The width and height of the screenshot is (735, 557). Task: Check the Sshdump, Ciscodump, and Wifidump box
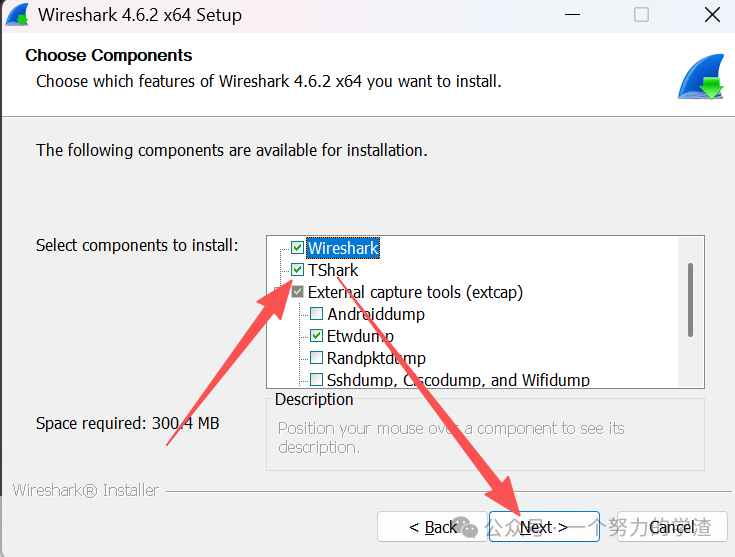coord(316,379)
